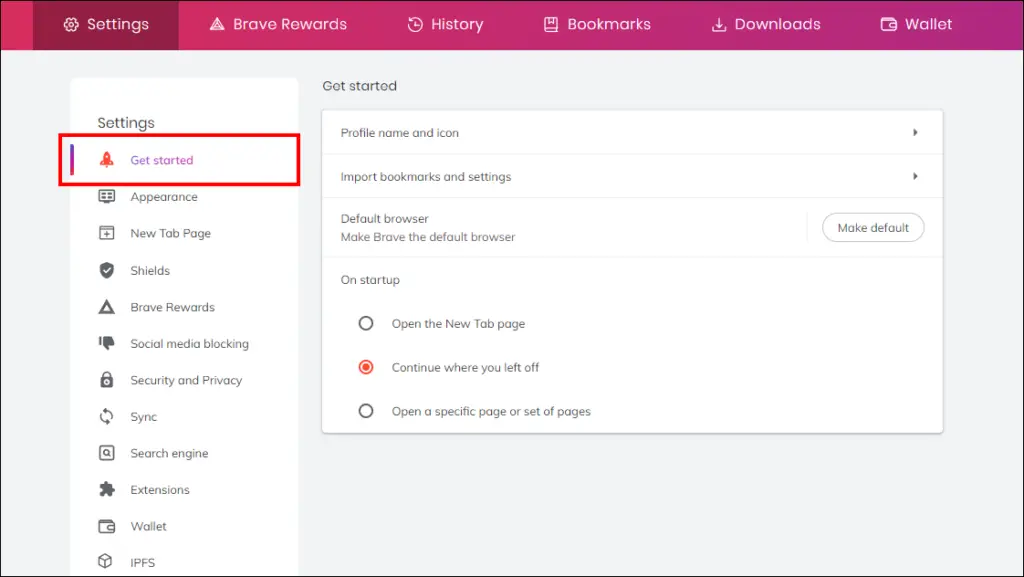Click the IPFS cube icon
The height and width of the screenshot is (577, 1024).
coord(105,561)
